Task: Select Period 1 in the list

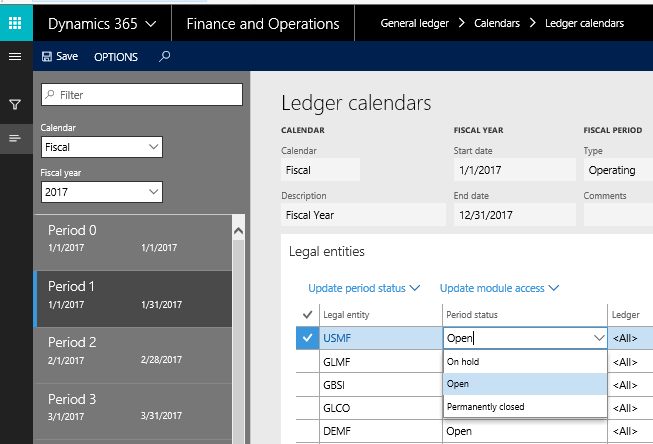Action: [x=133, y=299]
